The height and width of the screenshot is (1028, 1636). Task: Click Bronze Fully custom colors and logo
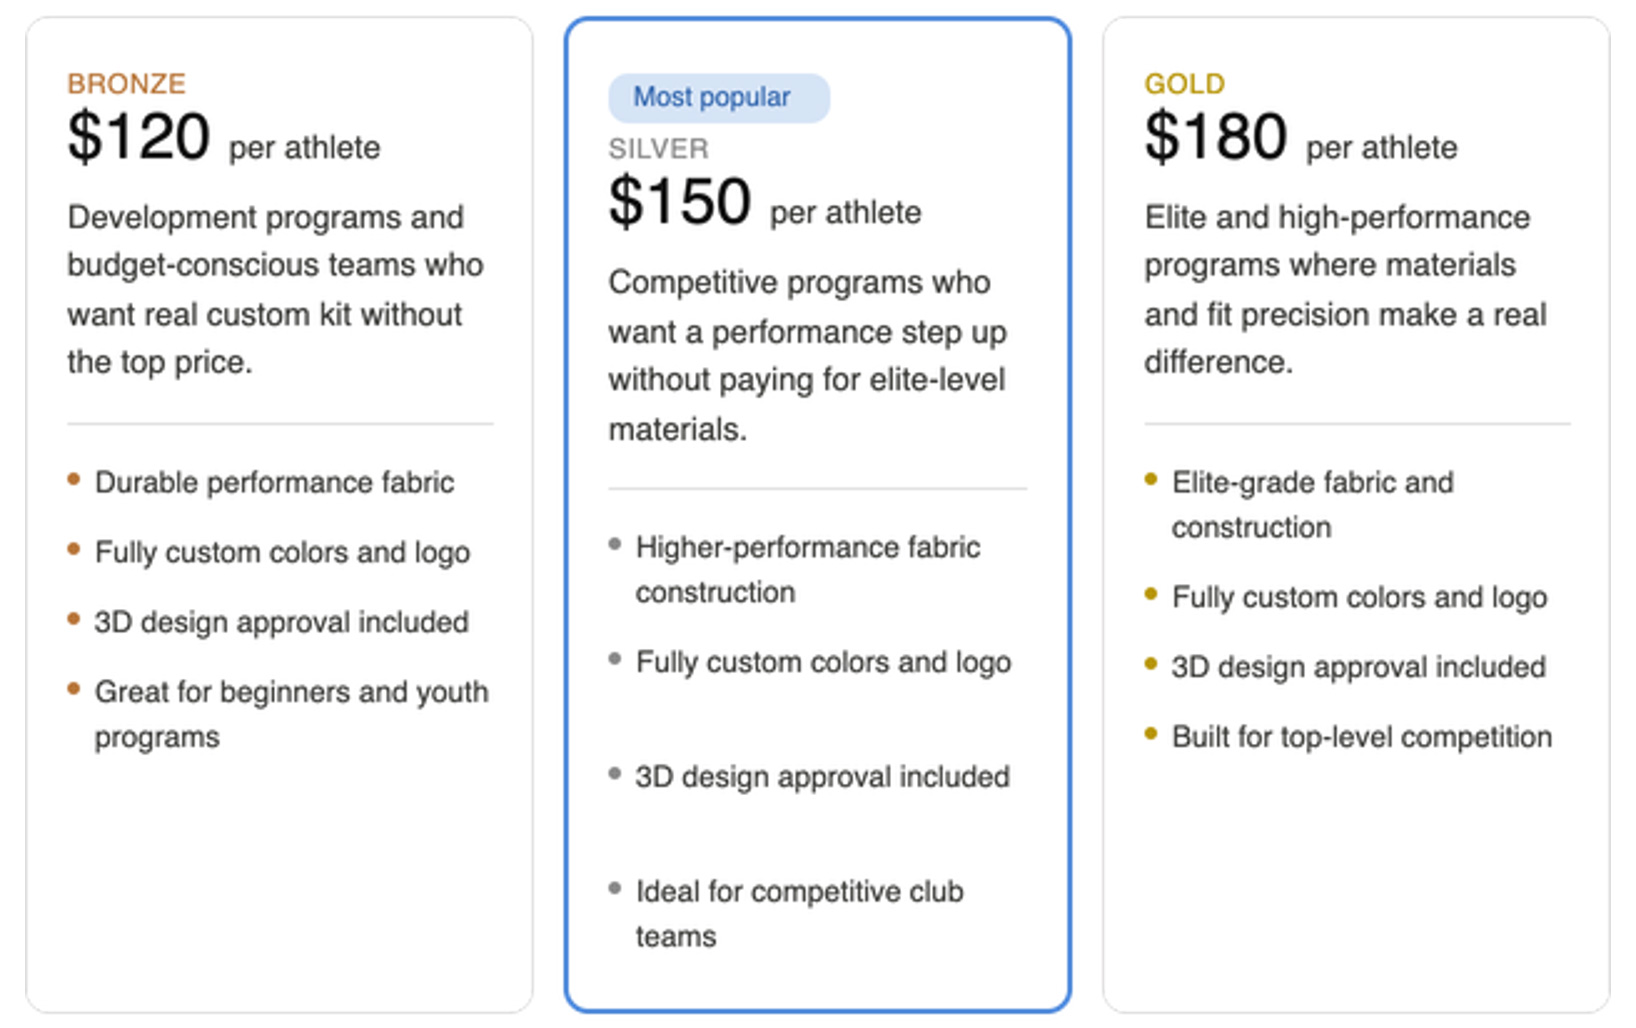(282, 552)
